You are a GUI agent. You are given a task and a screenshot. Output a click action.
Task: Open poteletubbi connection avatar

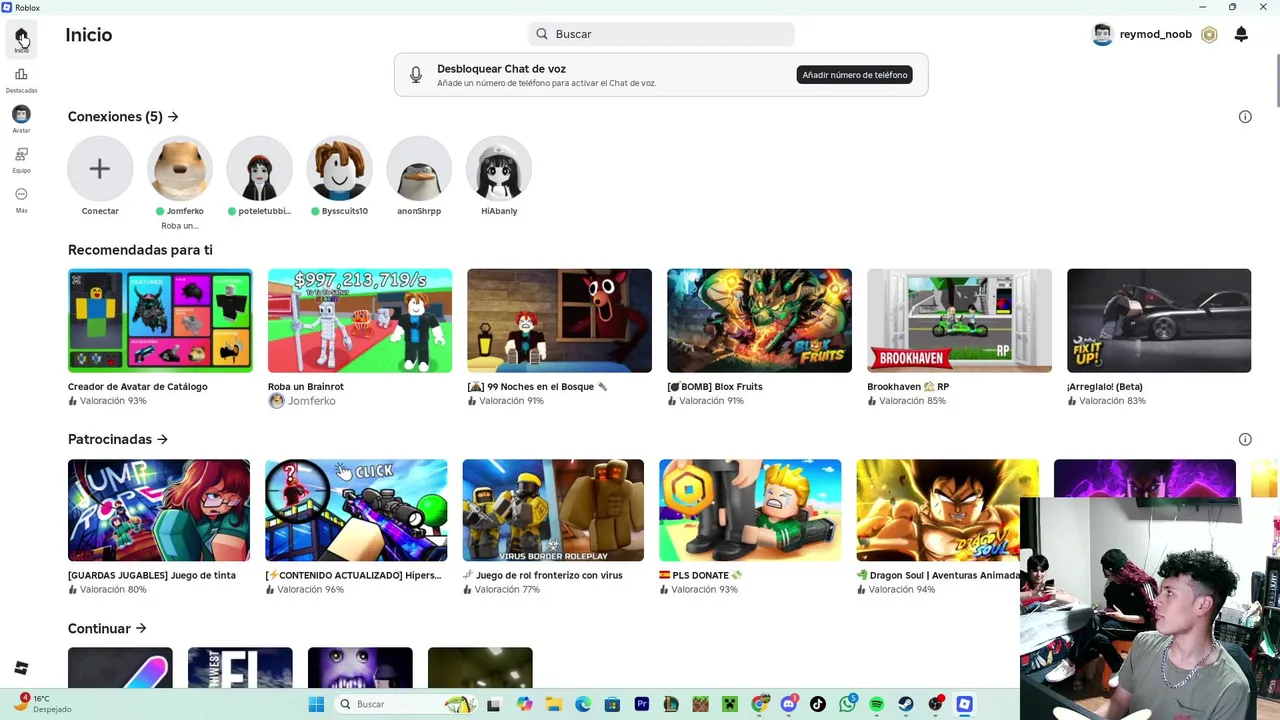click(260, 169)
